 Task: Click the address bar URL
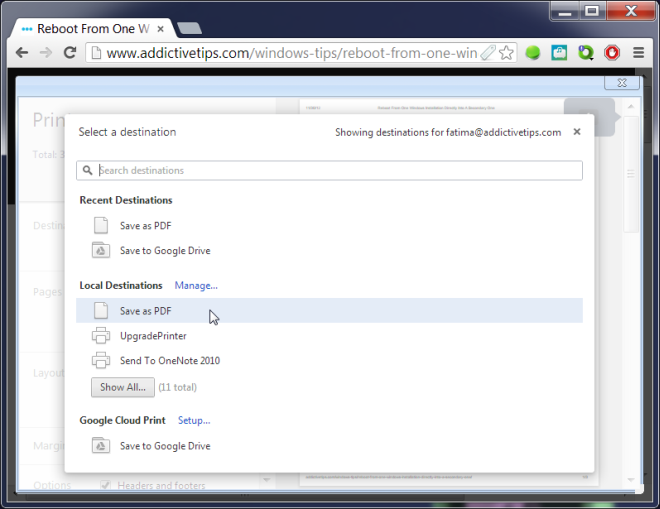point(291,53)
